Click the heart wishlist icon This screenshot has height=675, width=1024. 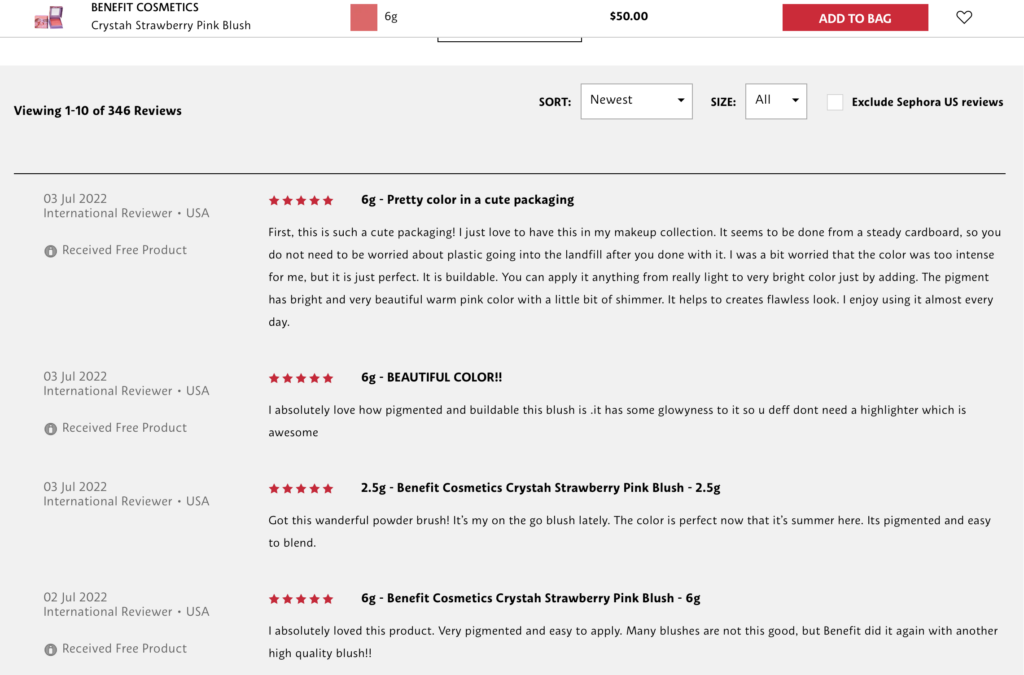click(963, 17)
